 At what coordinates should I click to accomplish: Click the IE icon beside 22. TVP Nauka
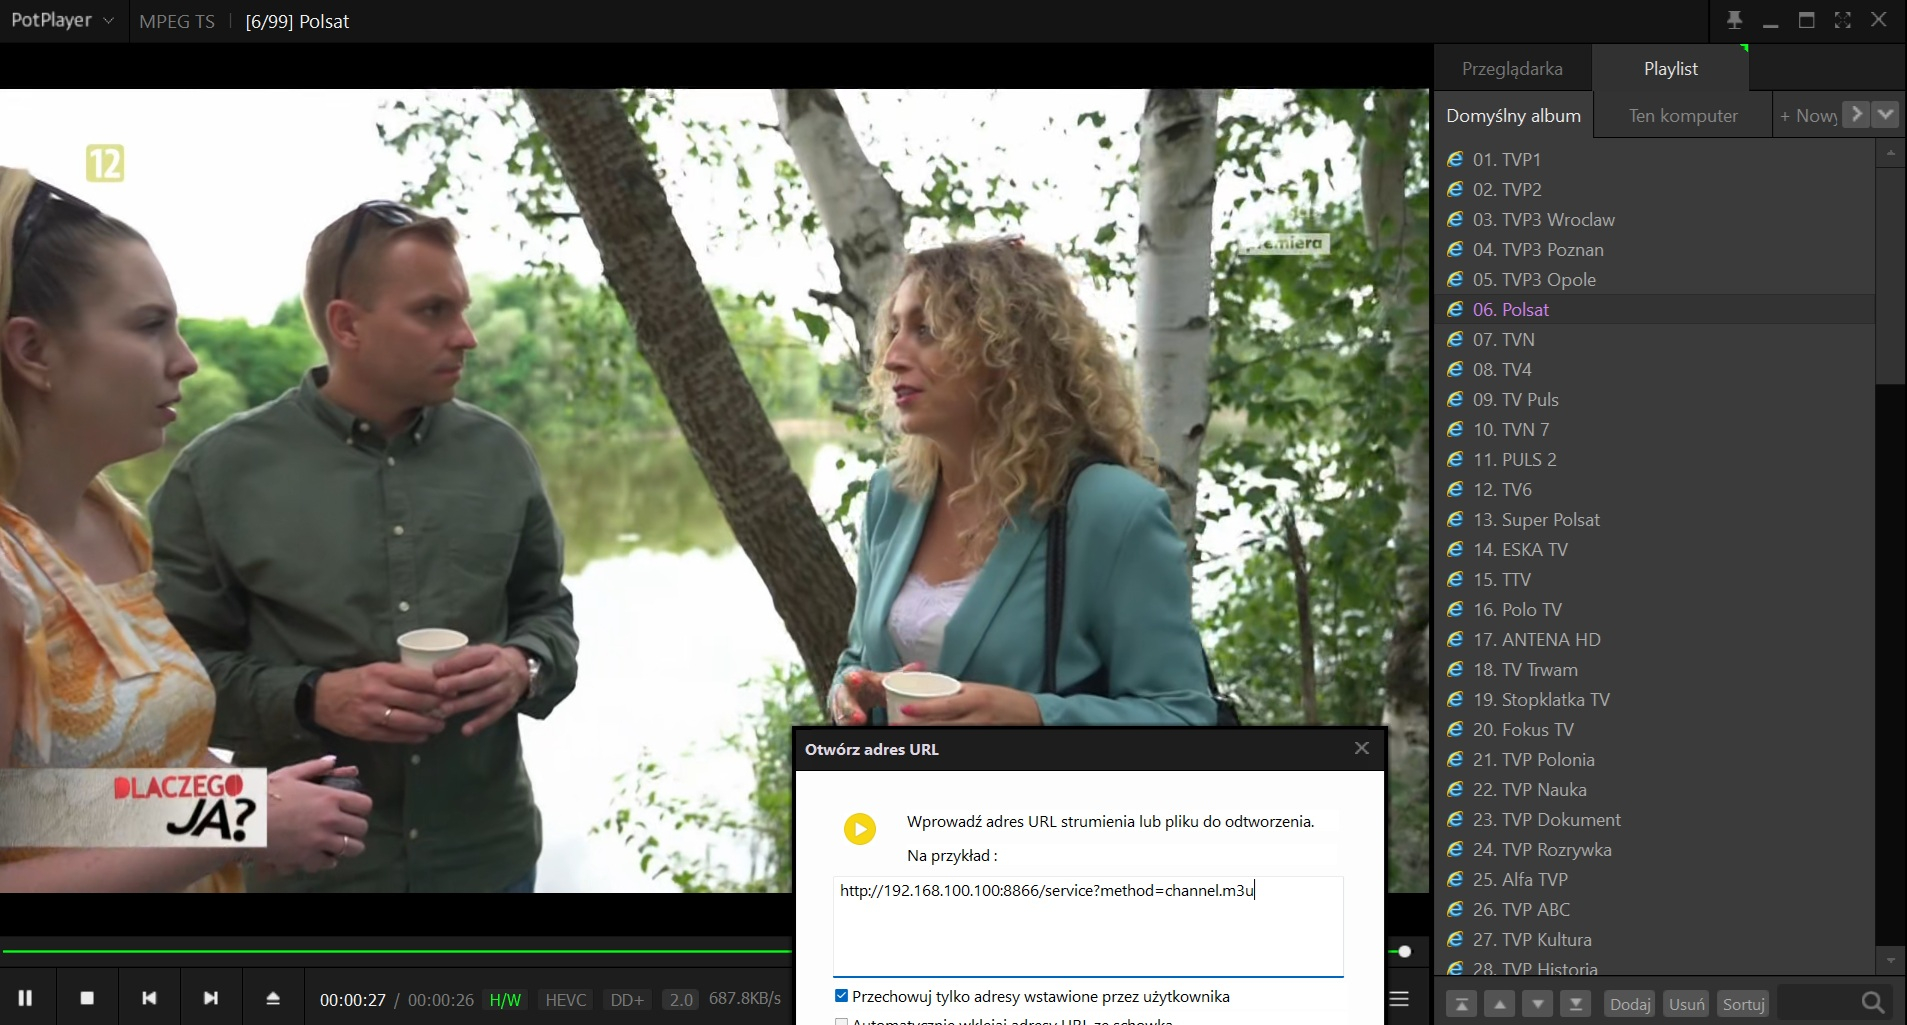pyautogui.click(x=1456, y=789)
